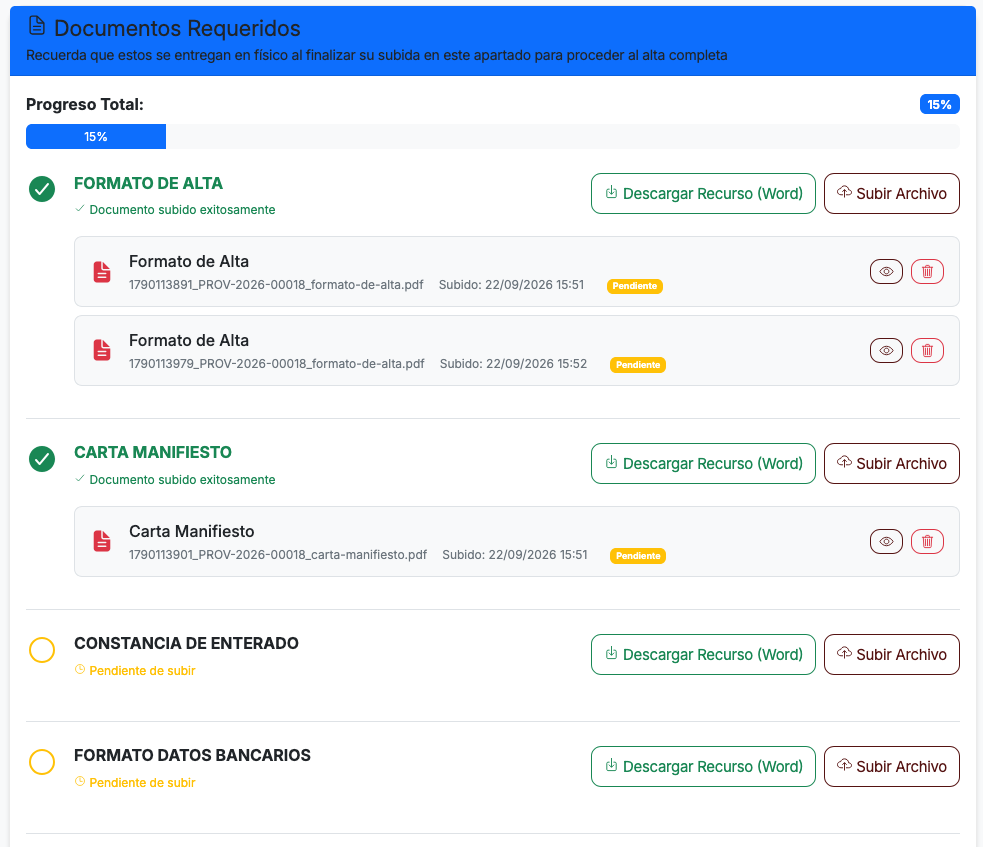Click the CARTA MANIFIESTO section heading
983x847 pixels.
(153, 453)
